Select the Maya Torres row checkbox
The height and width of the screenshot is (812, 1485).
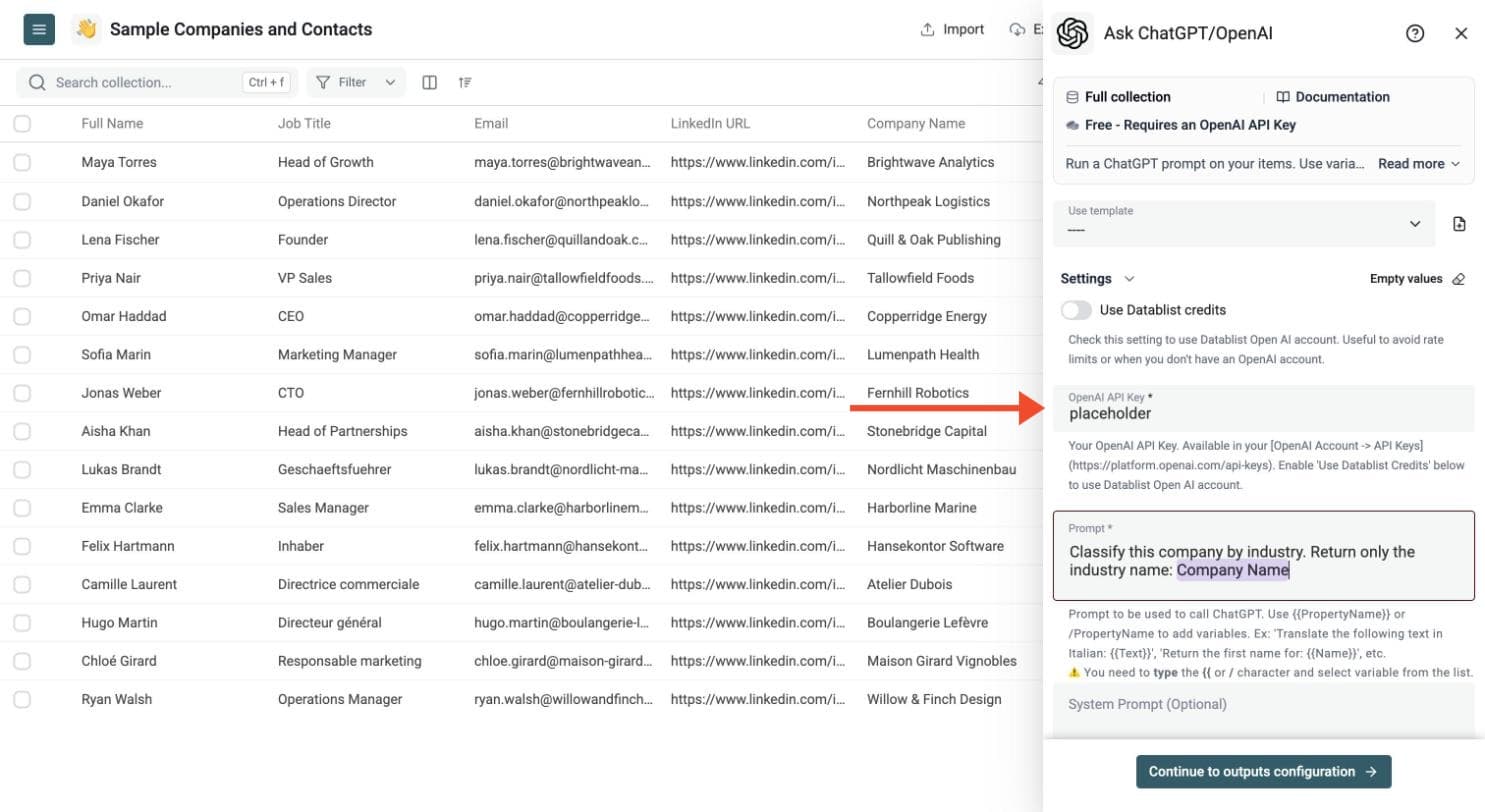[x=22, y=162]
